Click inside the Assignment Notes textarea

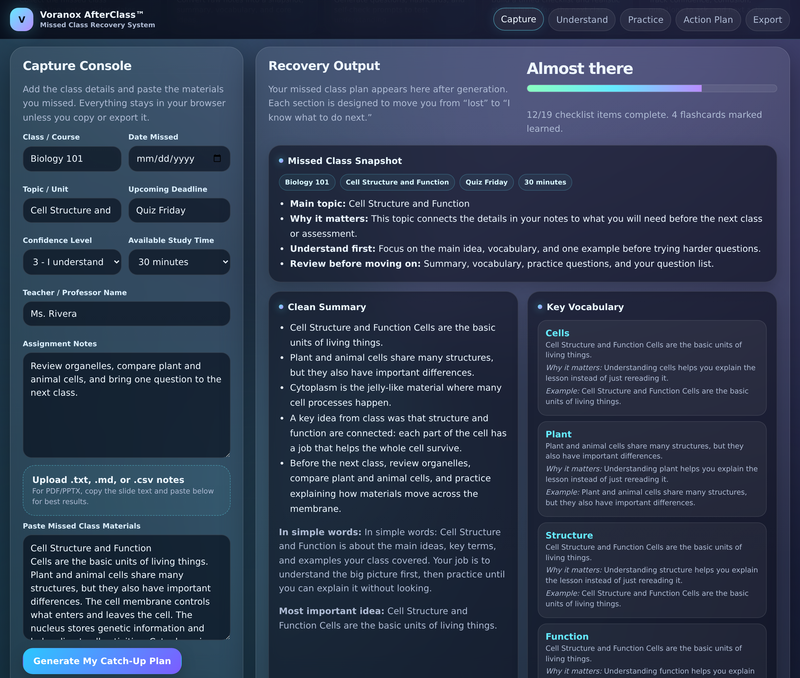(x=127, y=405)
